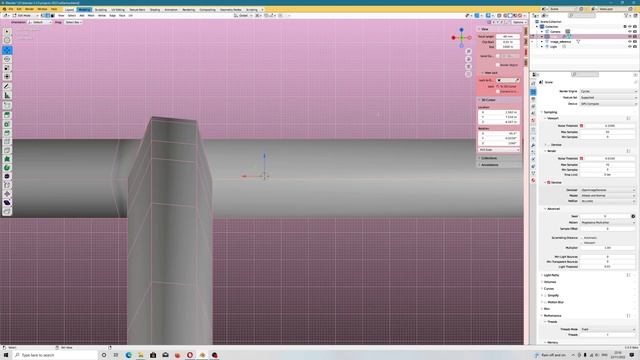Expand the Camera item in outliner
Image resolution: width=640 pixels, height=360 pixels.
[542, 31]
